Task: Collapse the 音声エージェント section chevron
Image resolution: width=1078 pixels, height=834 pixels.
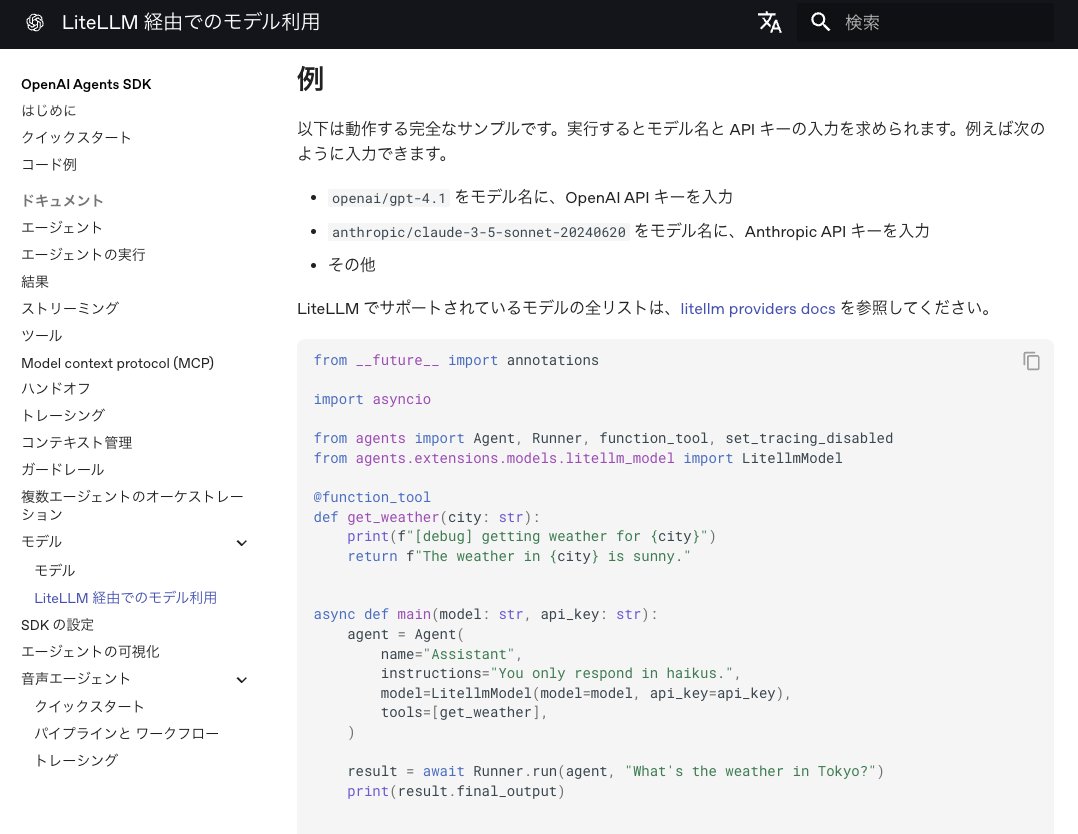Action: coord(241,680)
